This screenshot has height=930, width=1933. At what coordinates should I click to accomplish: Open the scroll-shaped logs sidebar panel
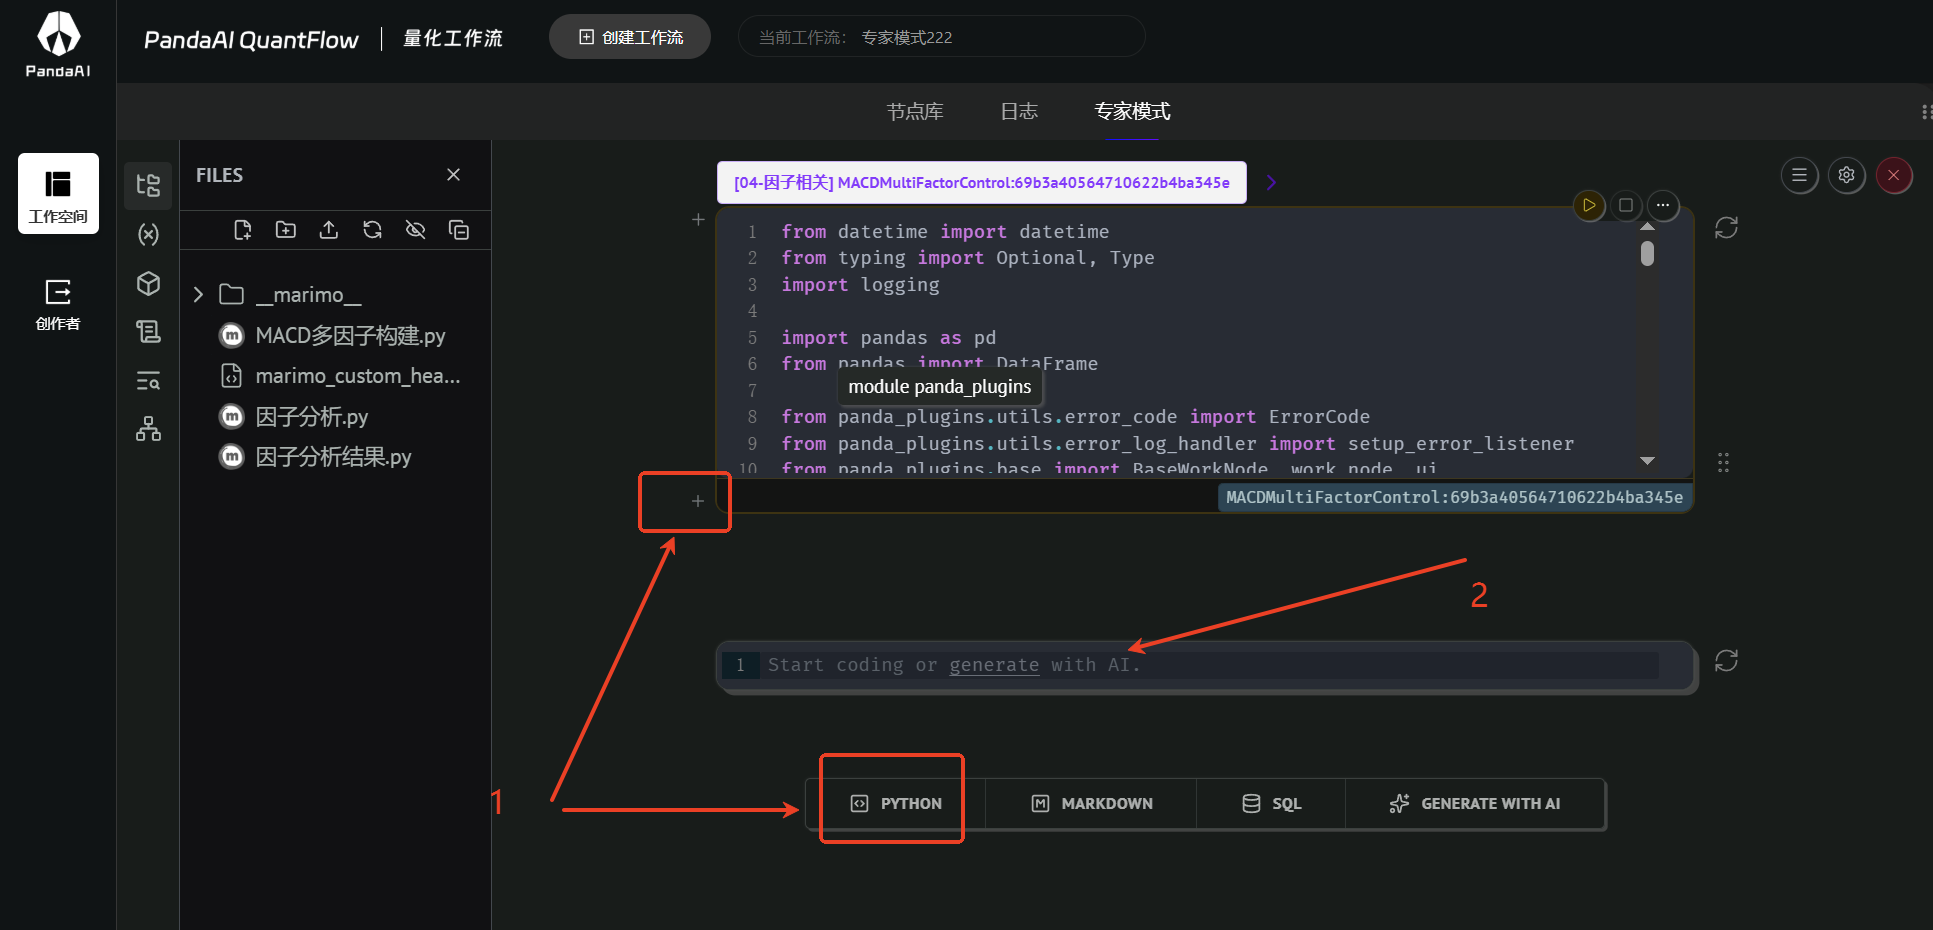click(148, 332)
